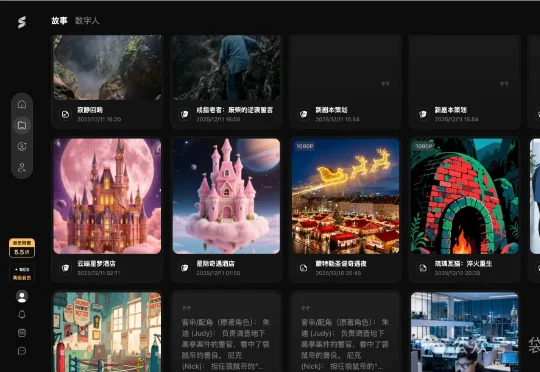Open the Christmas sleigh market thumbnail
Image resolution: width=540 pixels, height=372 pixels.
345,196
